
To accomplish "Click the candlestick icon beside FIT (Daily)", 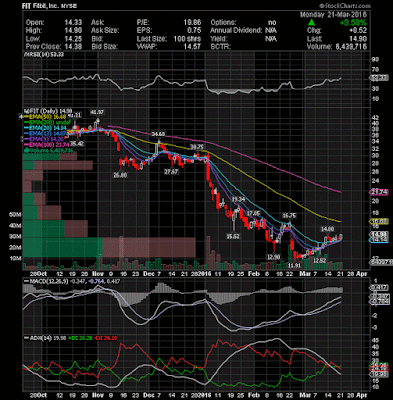I will click(x=25, y=111).
